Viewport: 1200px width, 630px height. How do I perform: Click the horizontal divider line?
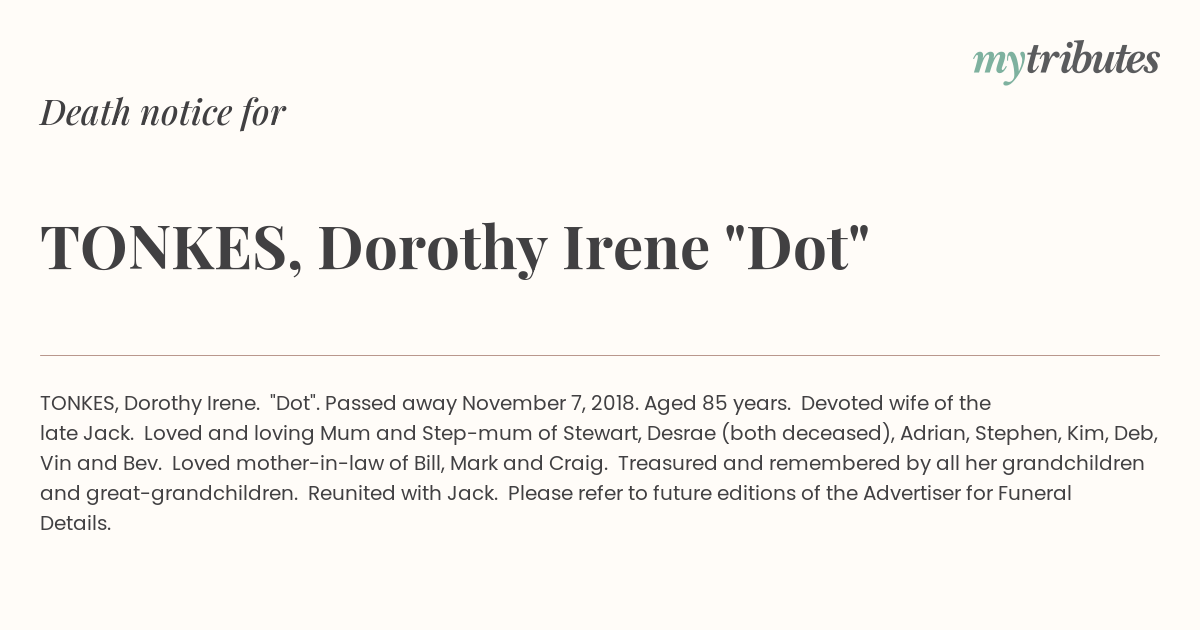pos(600,355)
